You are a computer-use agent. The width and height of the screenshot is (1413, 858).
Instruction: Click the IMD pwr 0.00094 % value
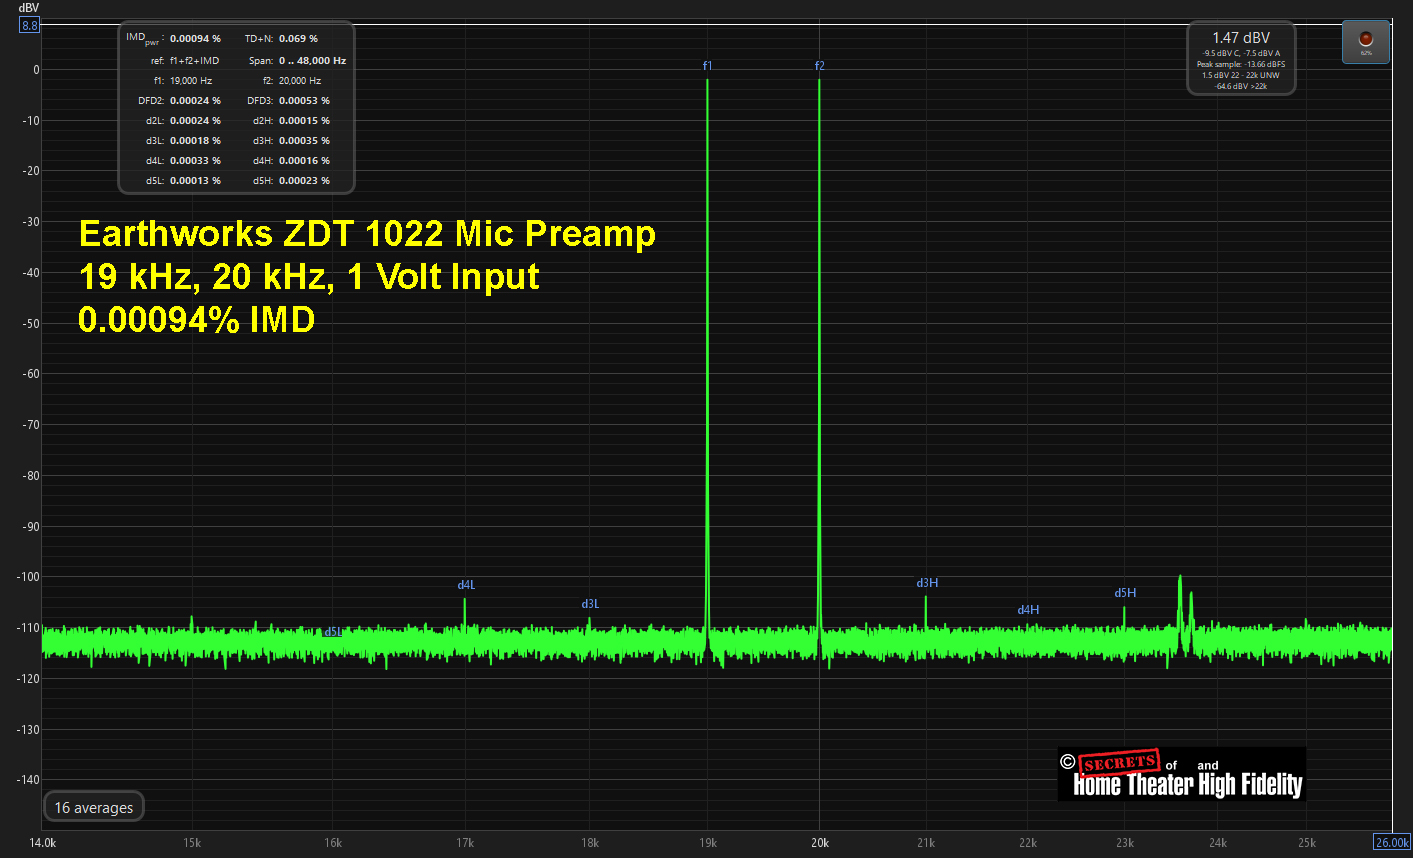tap(195, 39)
